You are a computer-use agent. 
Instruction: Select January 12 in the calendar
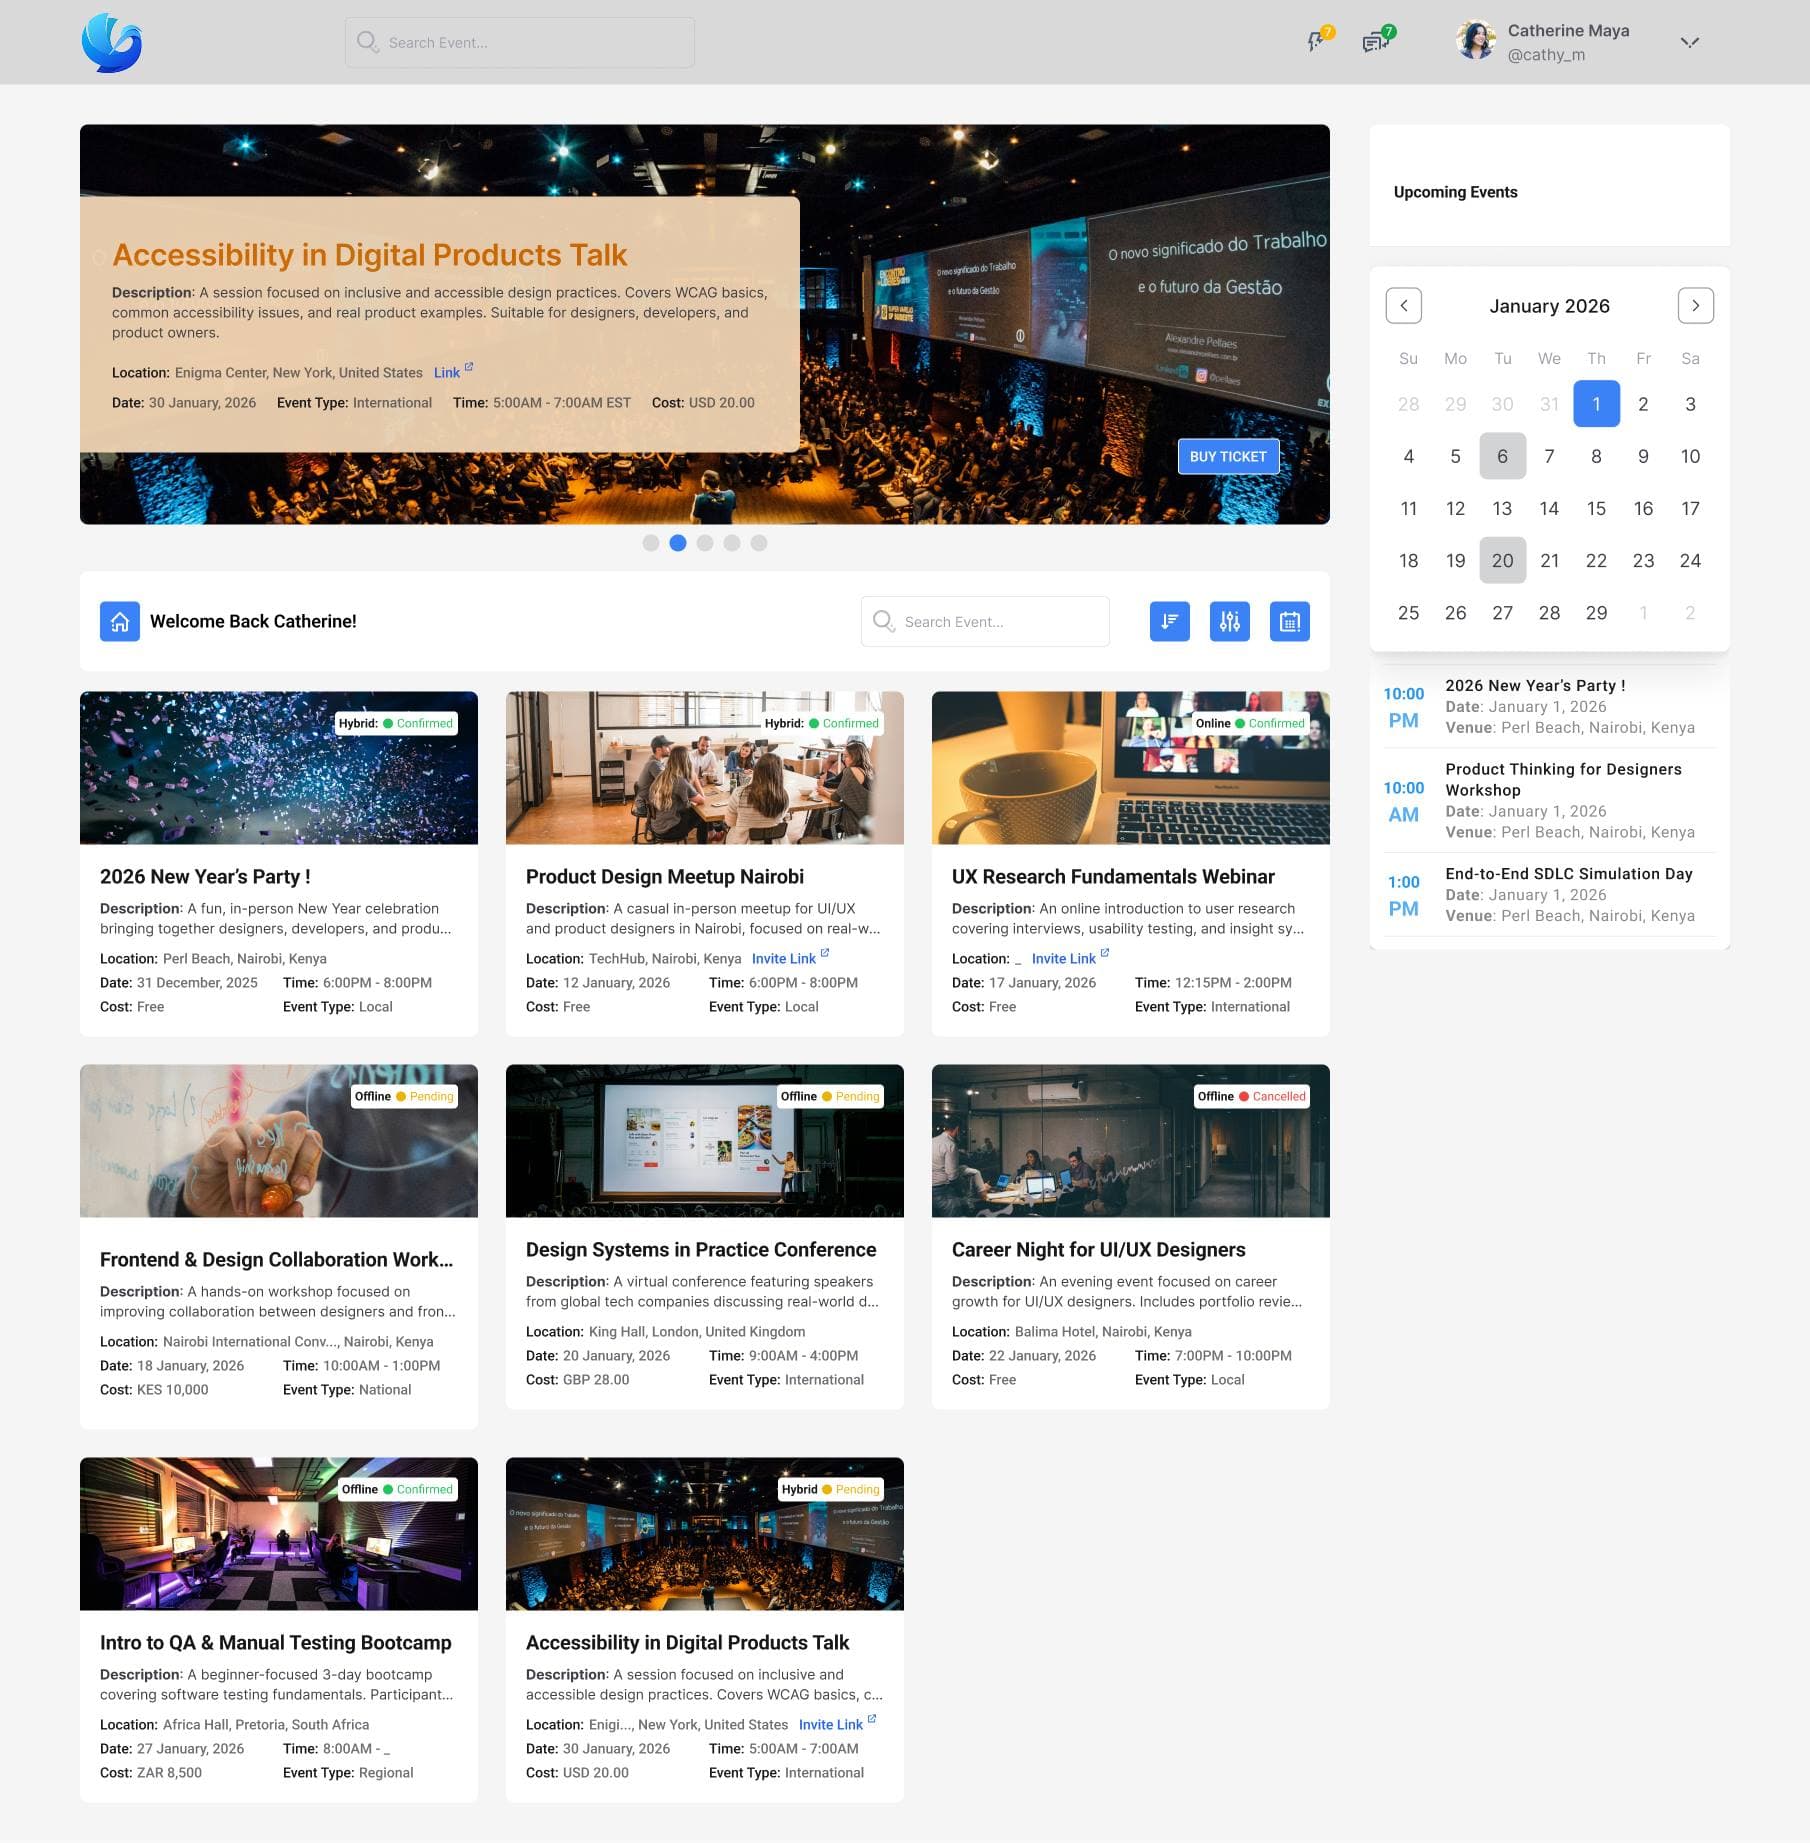click(1456, 508)
